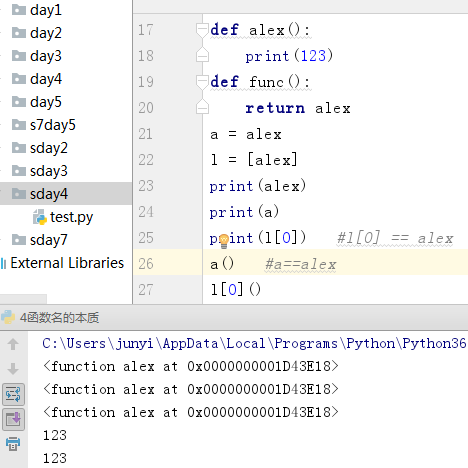Click the first '123' output line
Viewport: 468px width, 468px height.
[55, 435]
